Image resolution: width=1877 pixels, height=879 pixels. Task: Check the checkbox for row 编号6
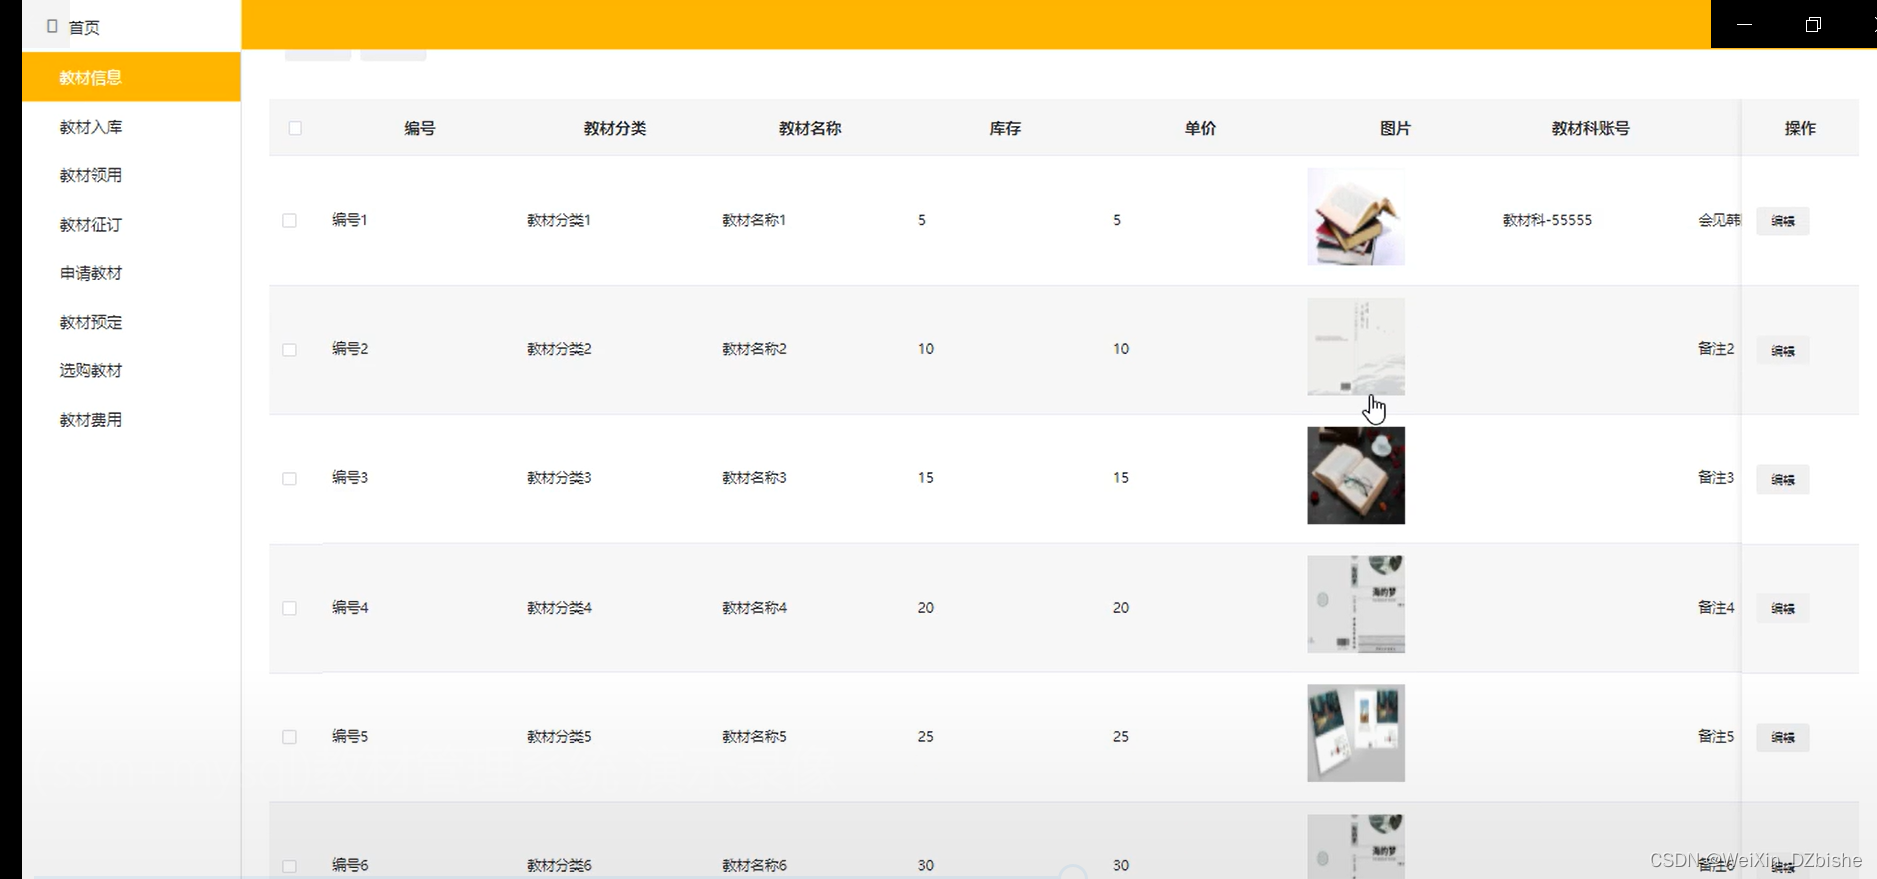(x=289, y=866)
